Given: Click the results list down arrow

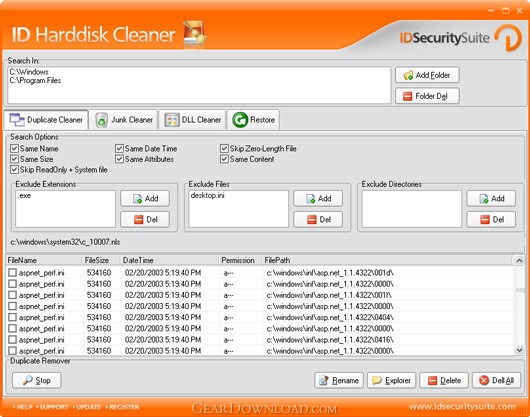Looking at the screenshot, I should point(519,350).
